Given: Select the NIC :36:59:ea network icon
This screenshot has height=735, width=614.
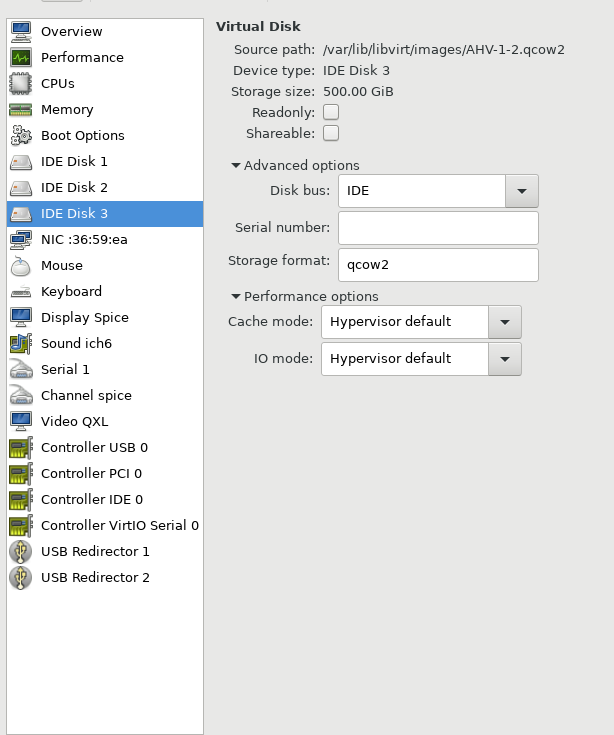Looking at the screenshot, I should click(x=21, y=240).
